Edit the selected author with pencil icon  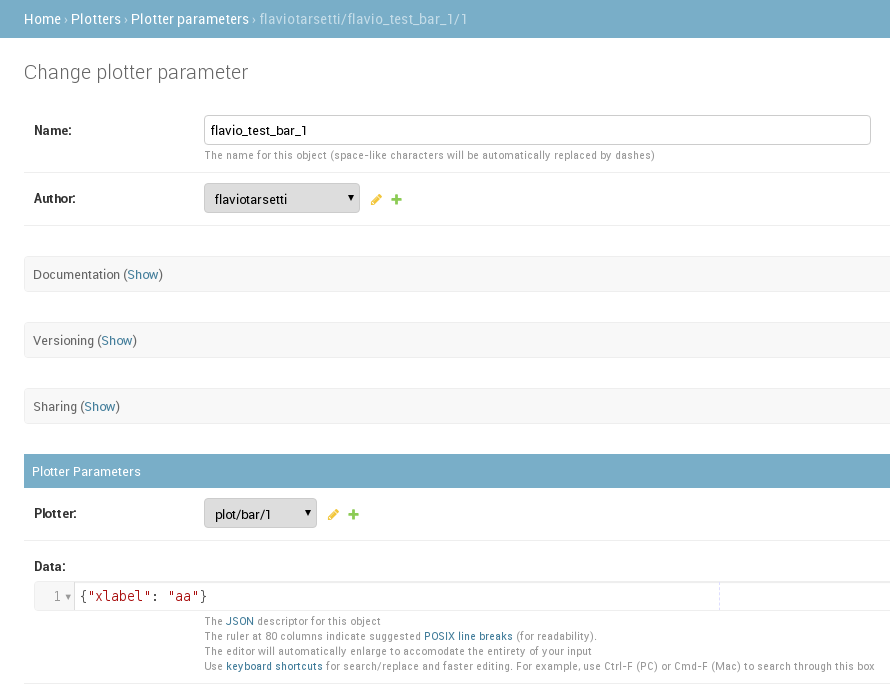pos(376,199)
